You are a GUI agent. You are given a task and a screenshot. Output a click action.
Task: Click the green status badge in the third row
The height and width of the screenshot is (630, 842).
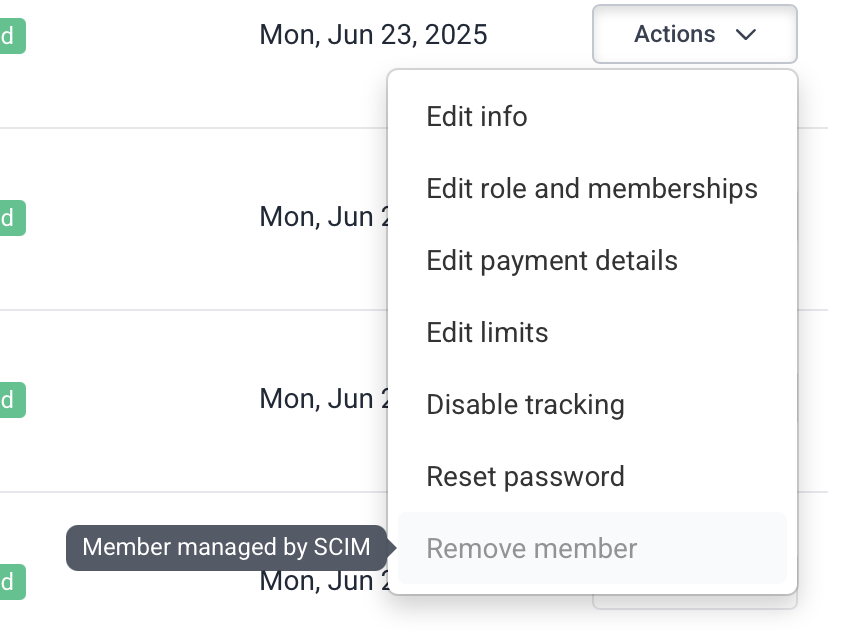(x=11, y=400)
